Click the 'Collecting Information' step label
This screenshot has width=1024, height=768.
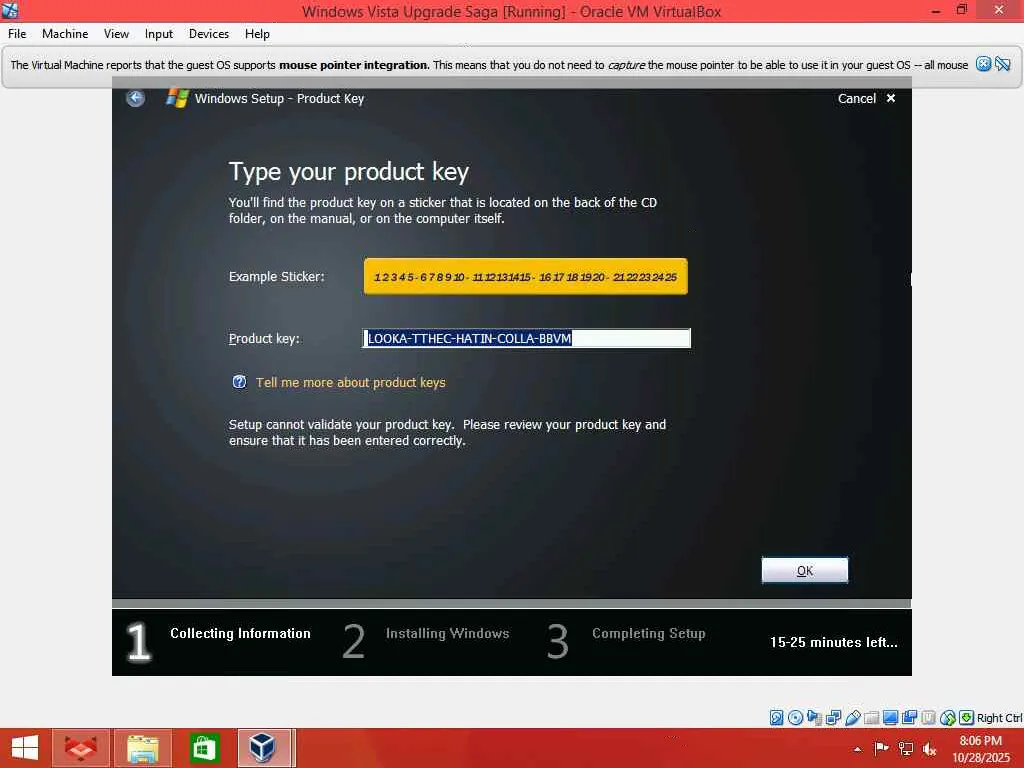tap(240, 633)
